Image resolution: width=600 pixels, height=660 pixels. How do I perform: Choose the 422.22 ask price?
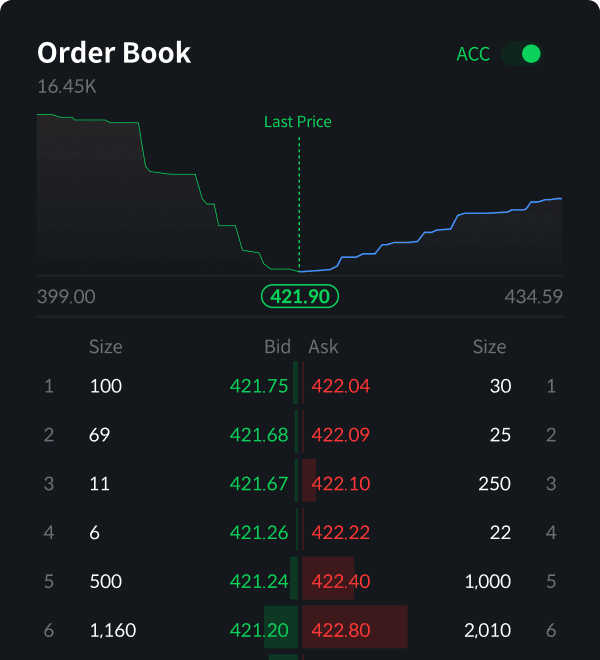341,533
